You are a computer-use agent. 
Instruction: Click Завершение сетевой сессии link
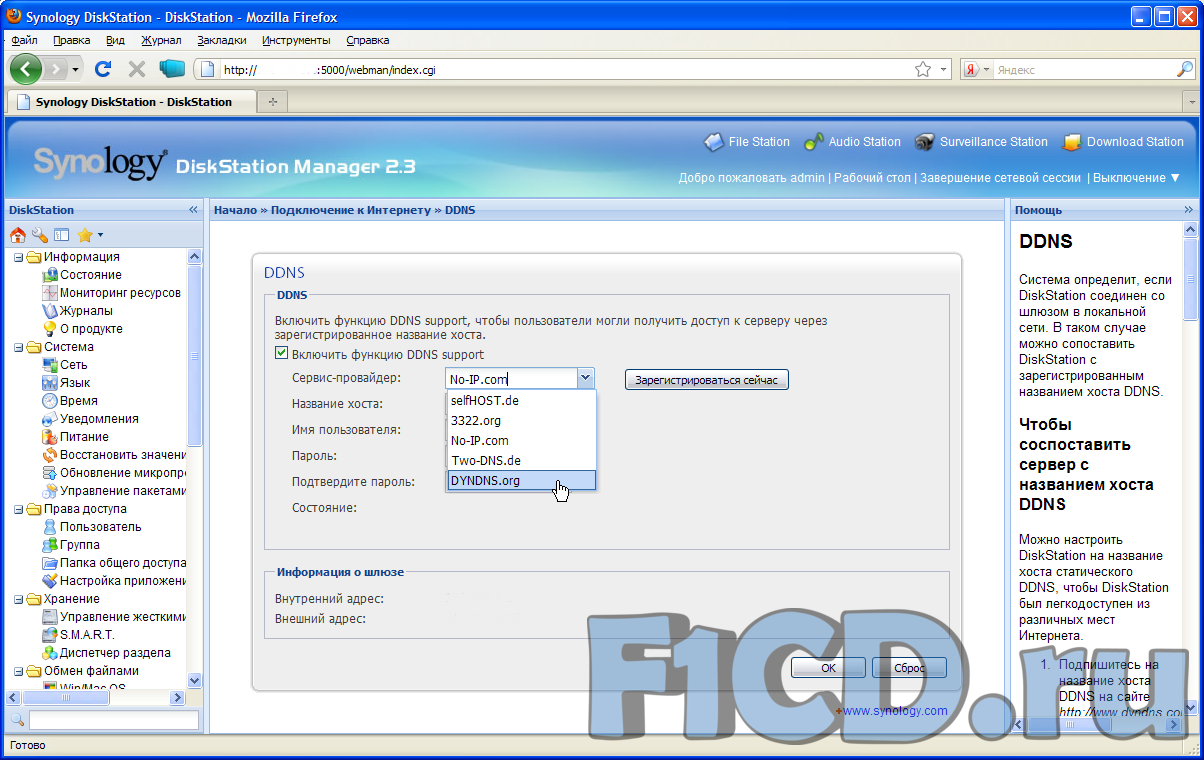point(1001,178)
